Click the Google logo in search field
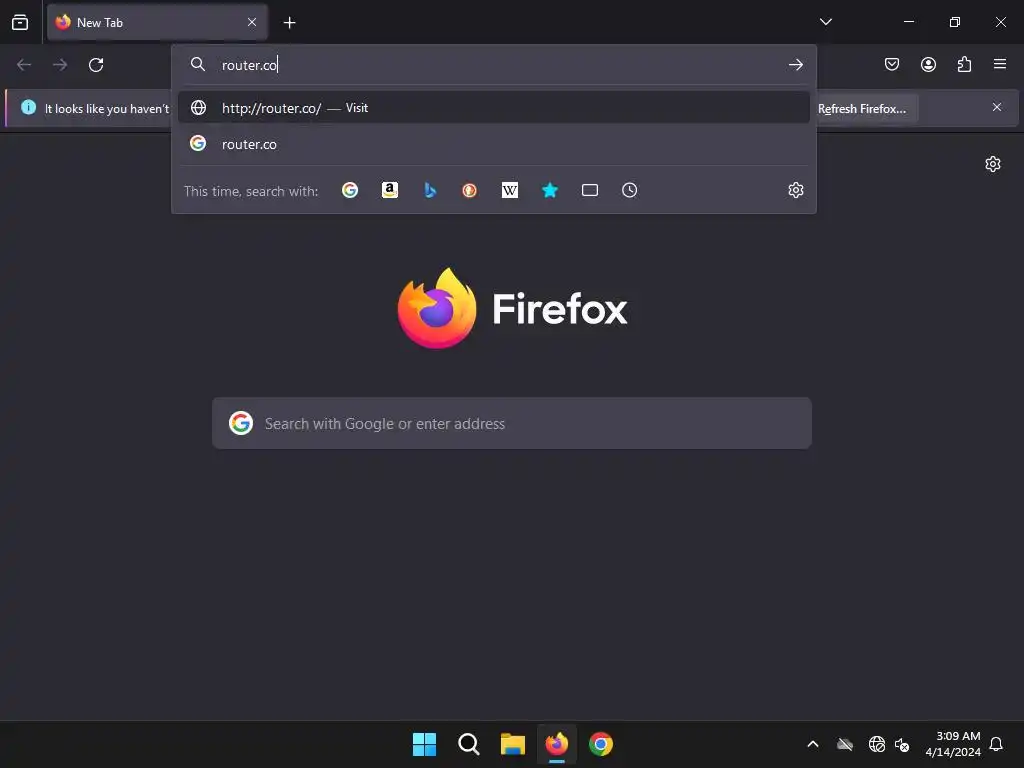 pos(241,423)
